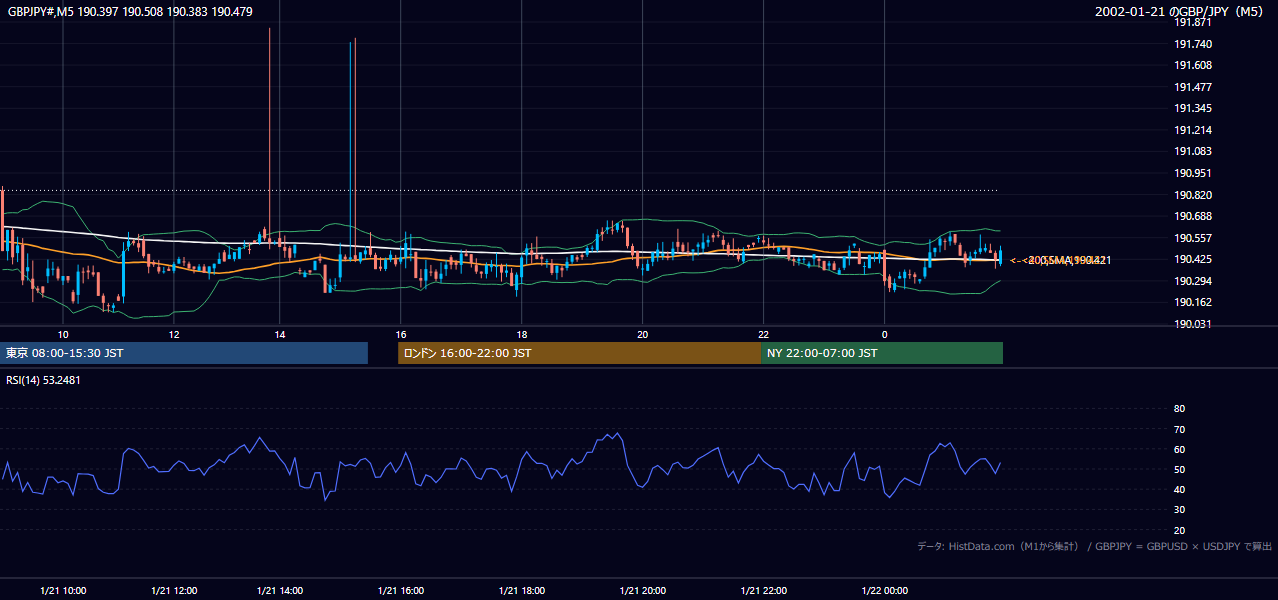This screenshot has width=1278, height=600.
Task: Click the 191.345 price scale label
Action: click(1192, 108)
